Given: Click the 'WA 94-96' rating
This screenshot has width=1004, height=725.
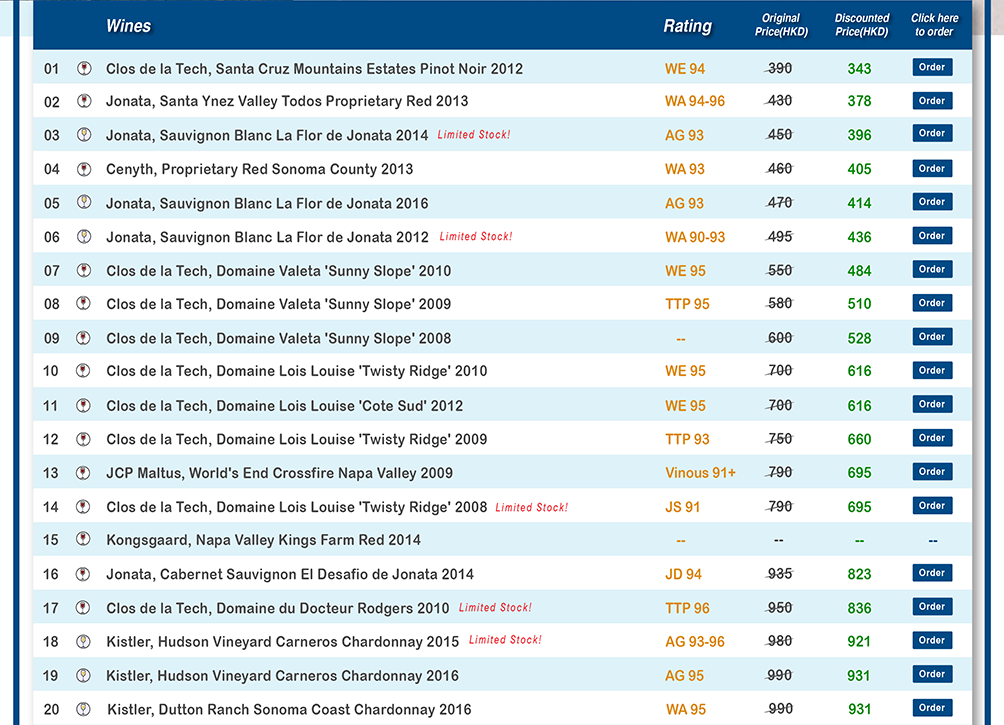Looking at the screenshot, I should 695,101.
